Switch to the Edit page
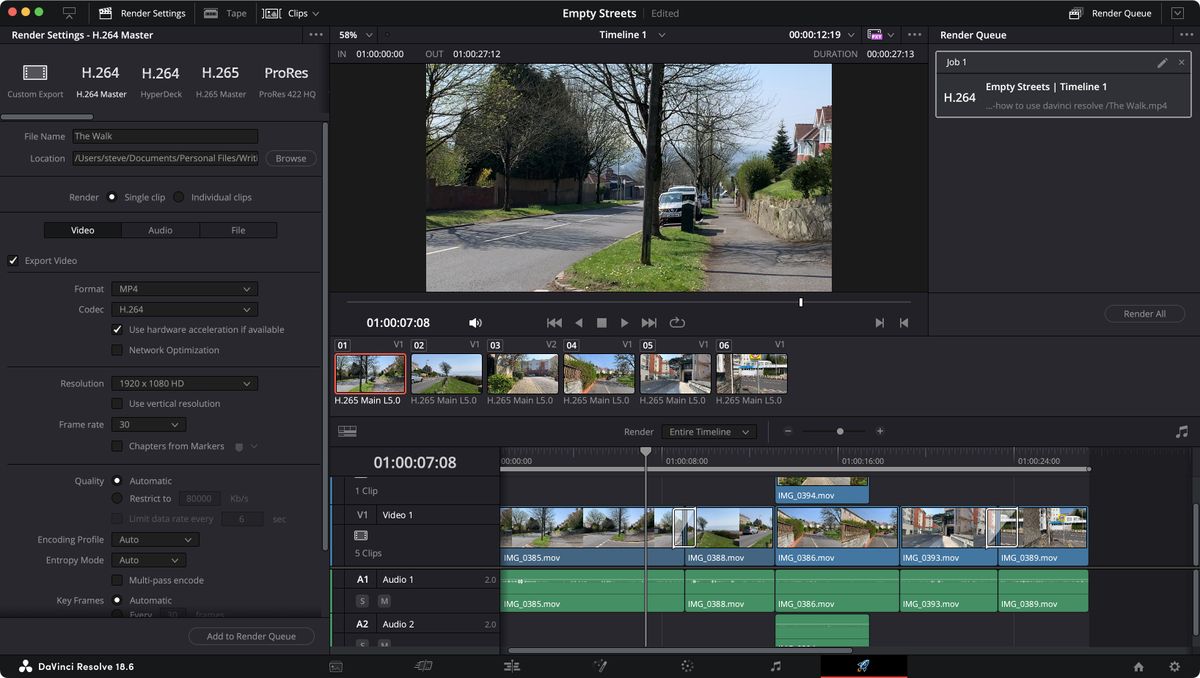 tap(513, 666)
